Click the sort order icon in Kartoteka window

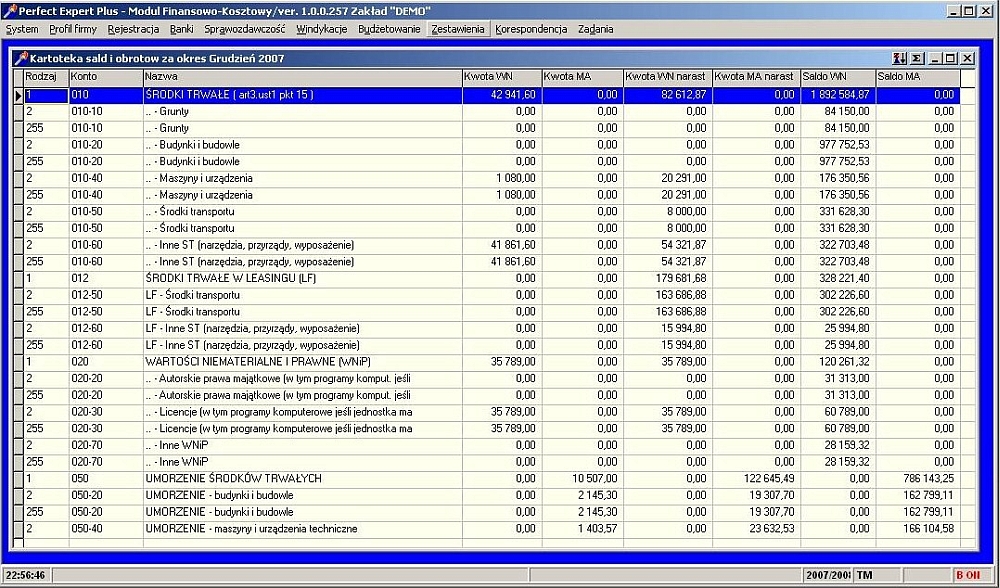[900, 59]
